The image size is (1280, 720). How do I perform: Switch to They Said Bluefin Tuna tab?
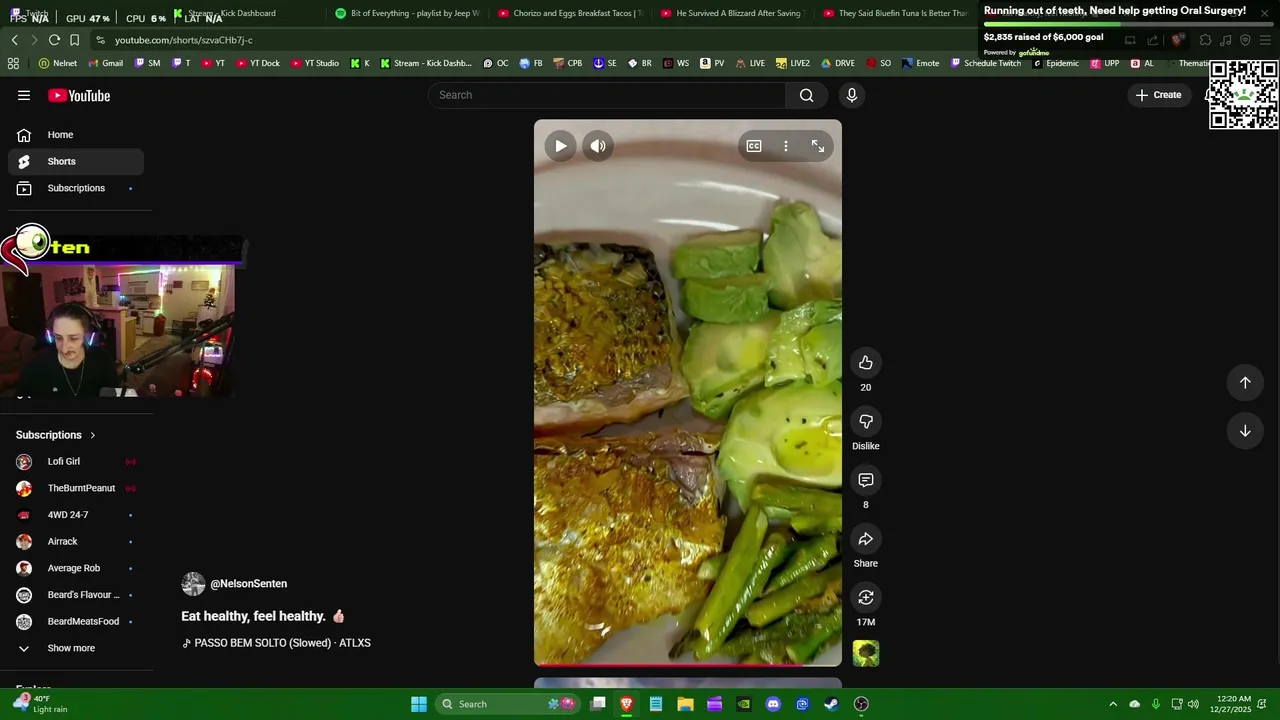[895, 13]
